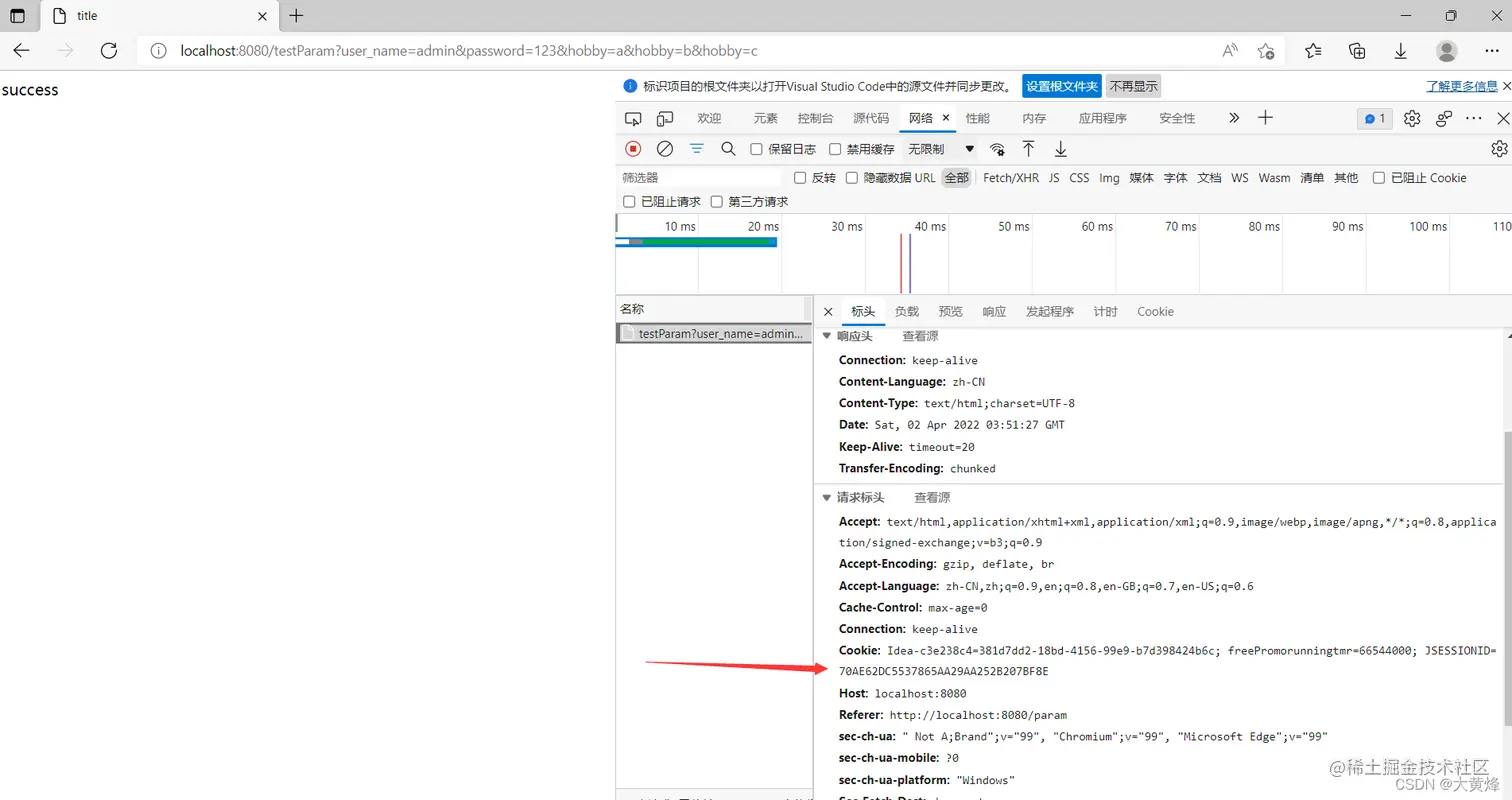
Task: Open the 负载 request tab
Action: (906, 312)
